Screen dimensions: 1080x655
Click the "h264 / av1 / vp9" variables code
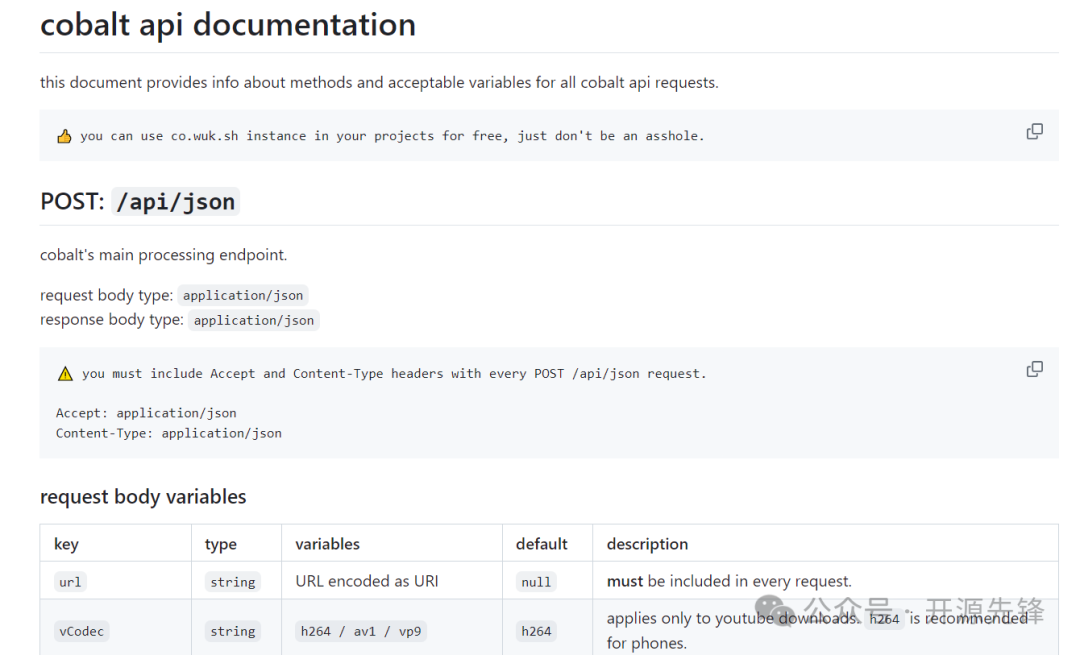pyautogui.click(x=361, y=631)
